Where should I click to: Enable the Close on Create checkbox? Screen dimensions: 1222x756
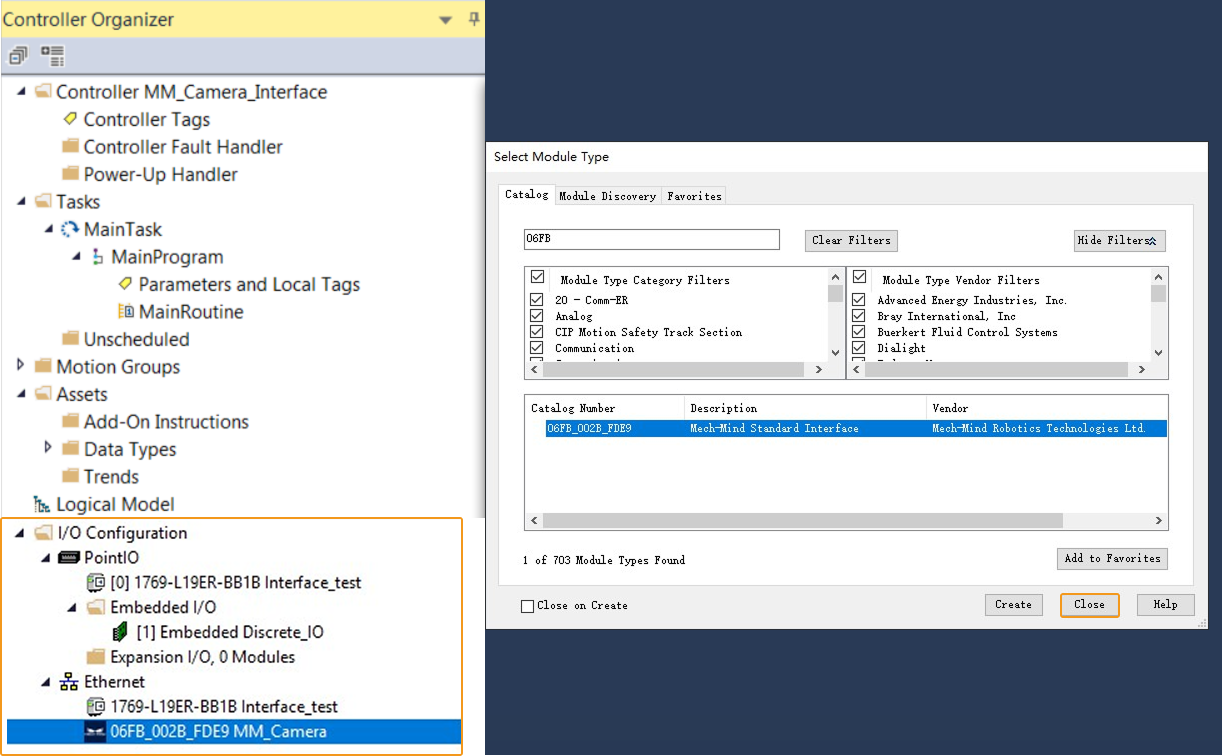(x=528, y=606)
